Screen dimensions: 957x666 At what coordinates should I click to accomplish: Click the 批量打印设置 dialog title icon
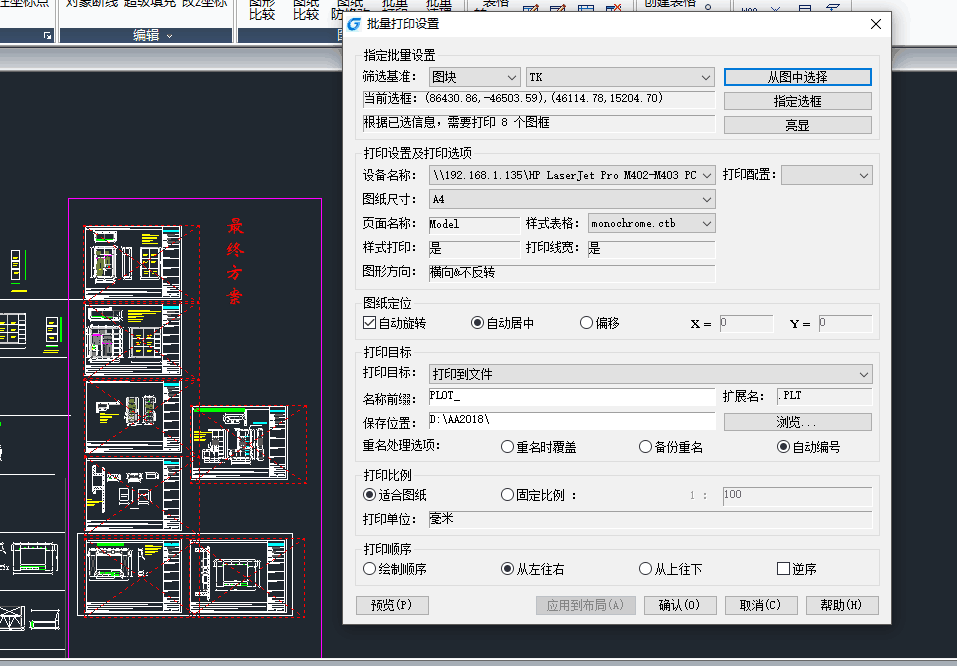coord(354,24)
